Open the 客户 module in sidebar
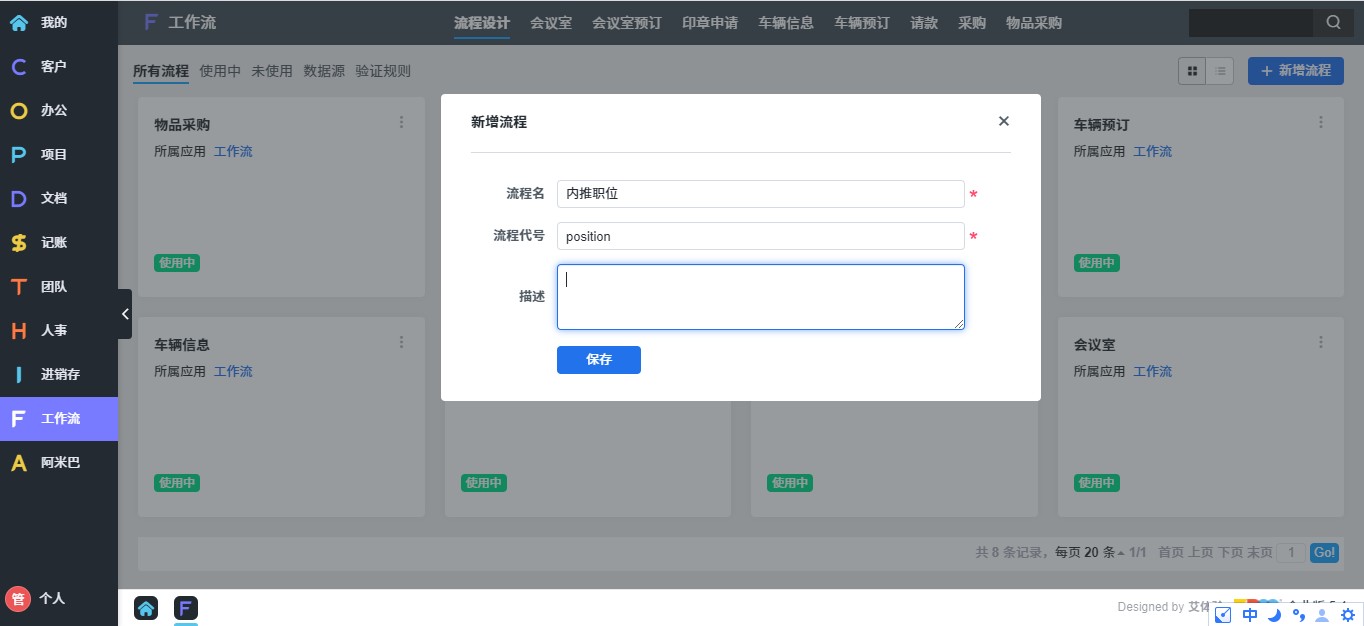This screenshot has height=626, width=1364. click(x=53, y=67)
